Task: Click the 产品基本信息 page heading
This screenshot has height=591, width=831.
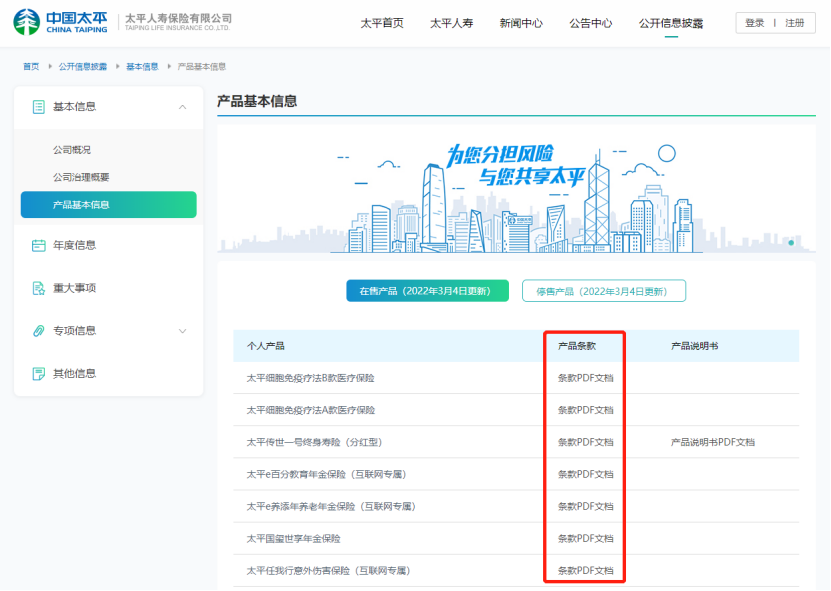Action: tap(257, 101)
